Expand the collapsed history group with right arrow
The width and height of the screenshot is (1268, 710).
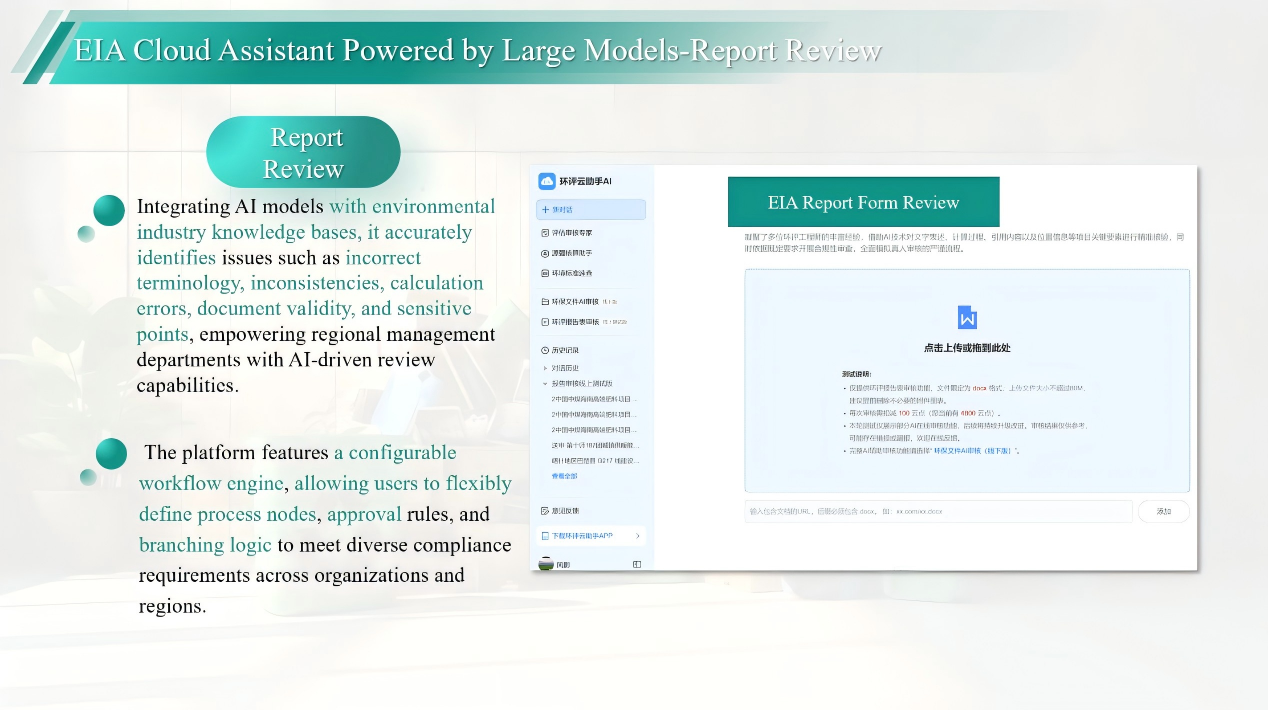tap(545, 368)
